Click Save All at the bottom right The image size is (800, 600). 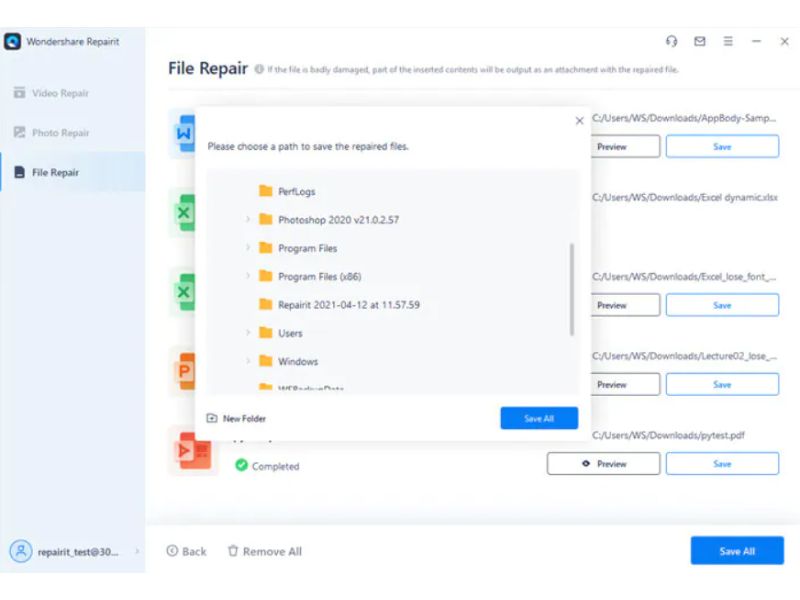[737, 551]
